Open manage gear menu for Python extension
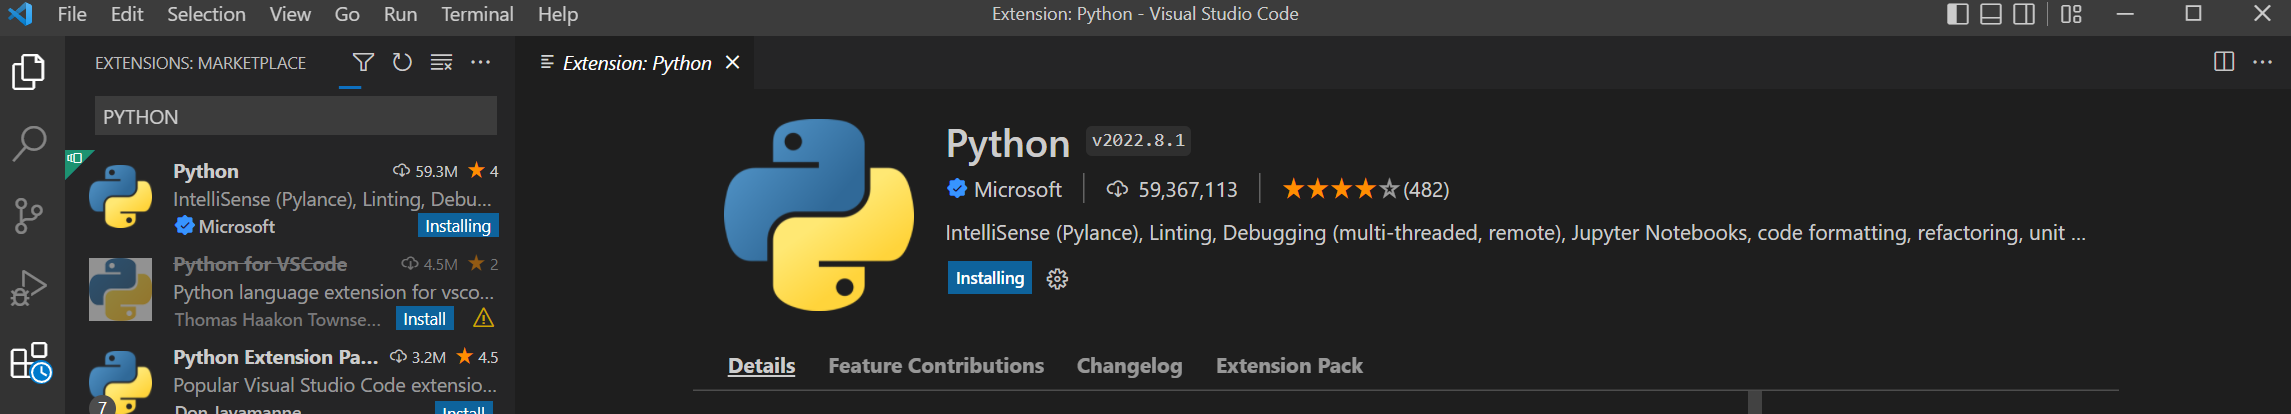This screenshot has width=2291, height=414. [1057, 279]
